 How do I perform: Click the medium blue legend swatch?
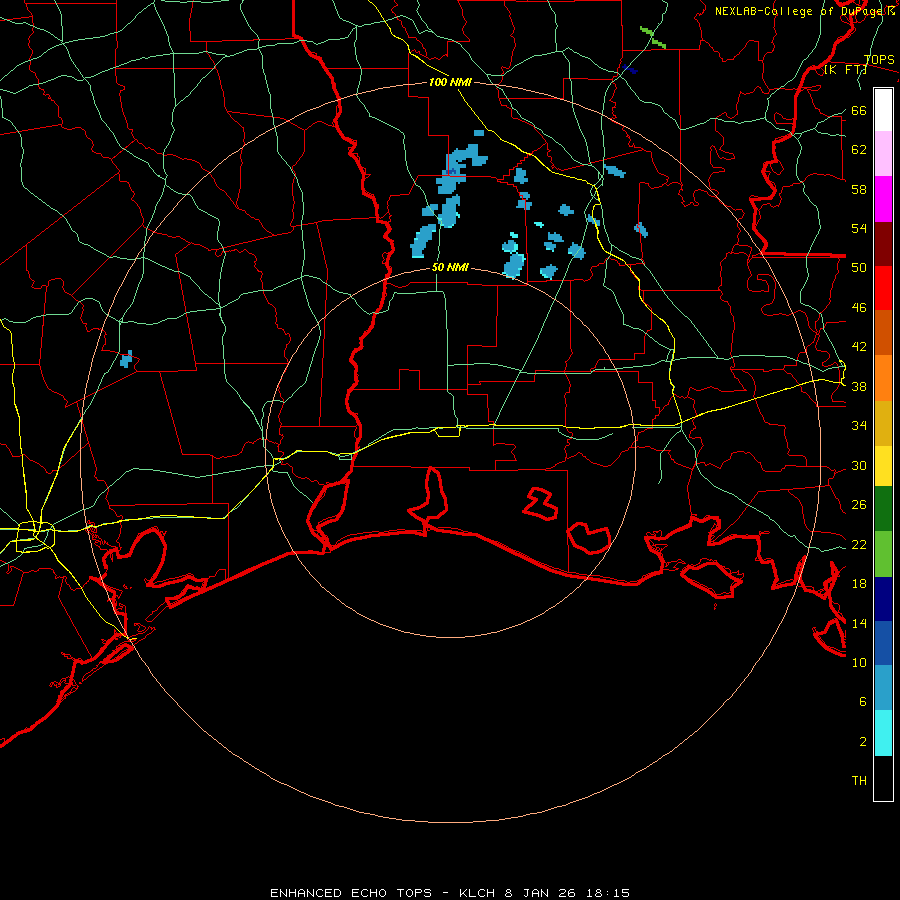883,643
